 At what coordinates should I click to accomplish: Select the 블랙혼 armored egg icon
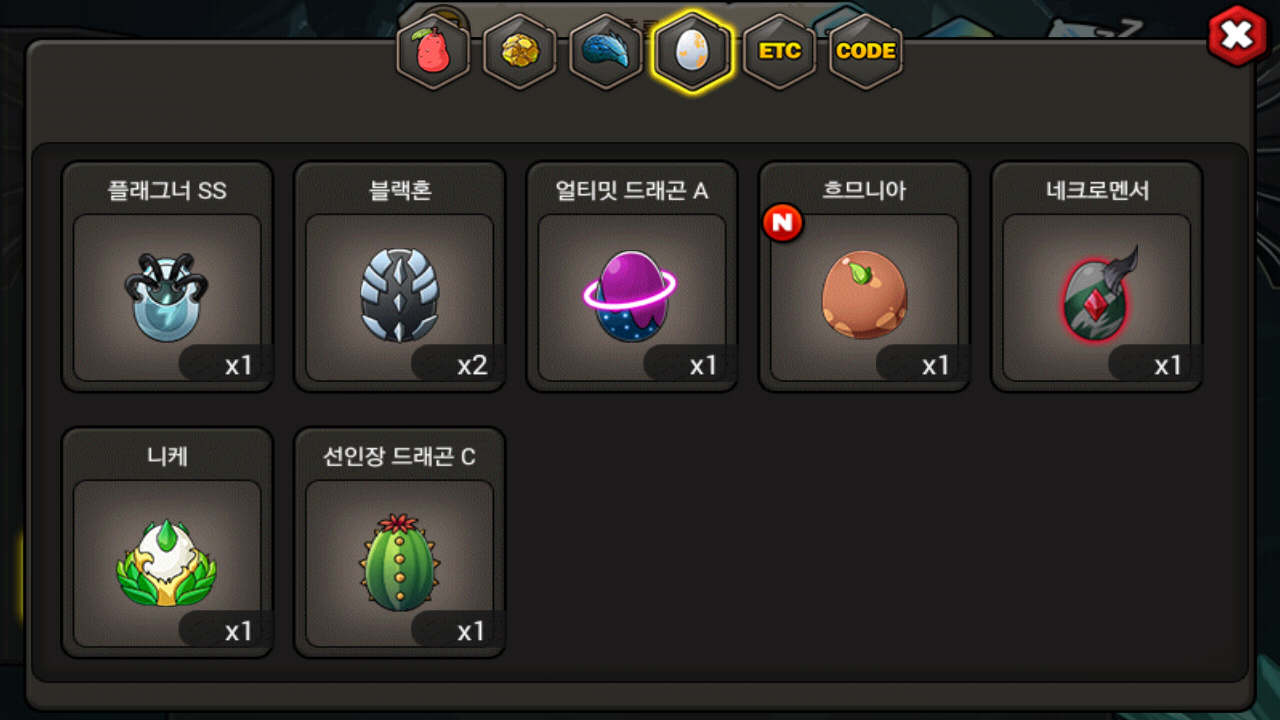pos(399,296)
